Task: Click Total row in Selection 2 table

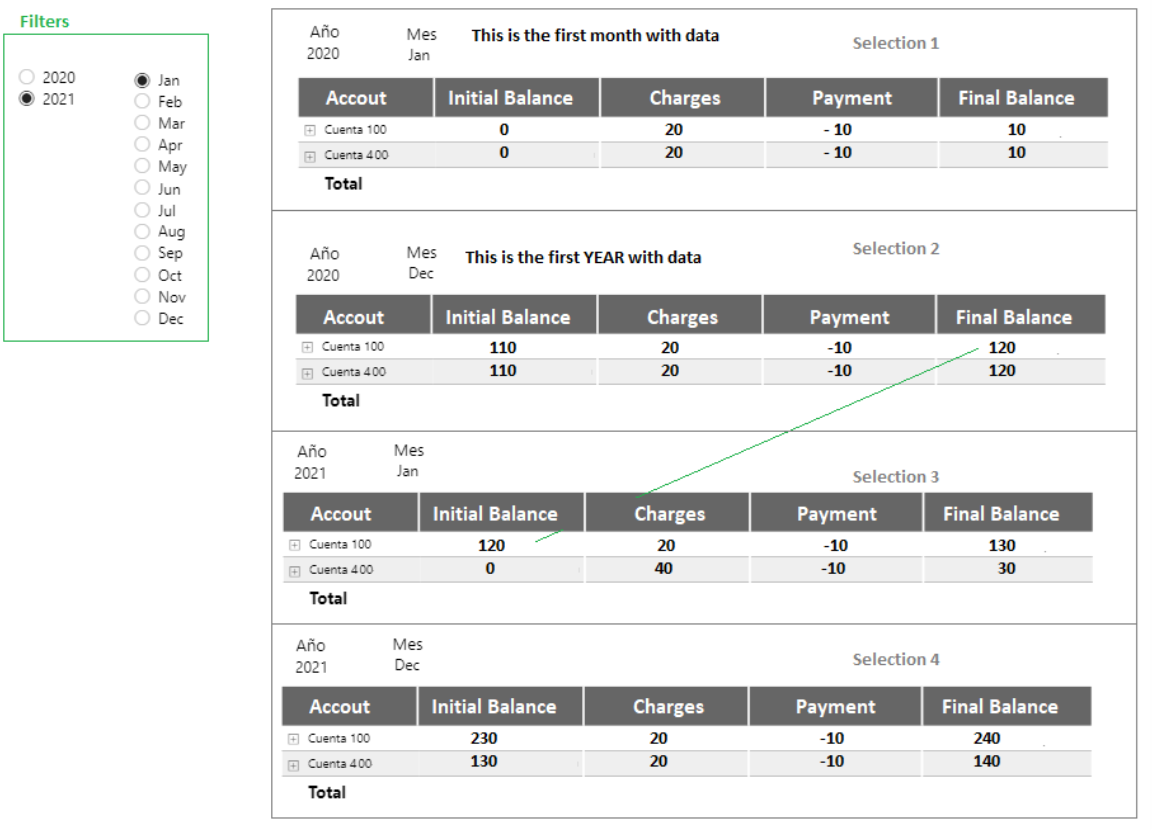Action: click(x=341, y=400)
